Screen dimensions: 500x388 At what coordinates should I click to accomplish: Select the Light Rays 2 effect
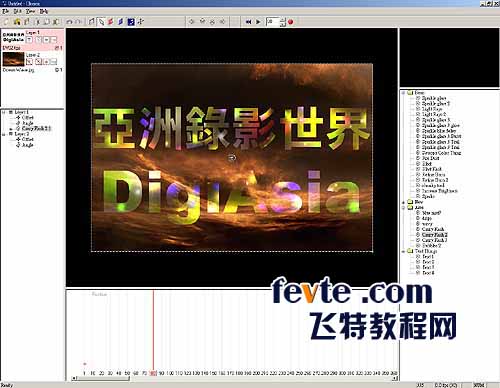point(434,114)
